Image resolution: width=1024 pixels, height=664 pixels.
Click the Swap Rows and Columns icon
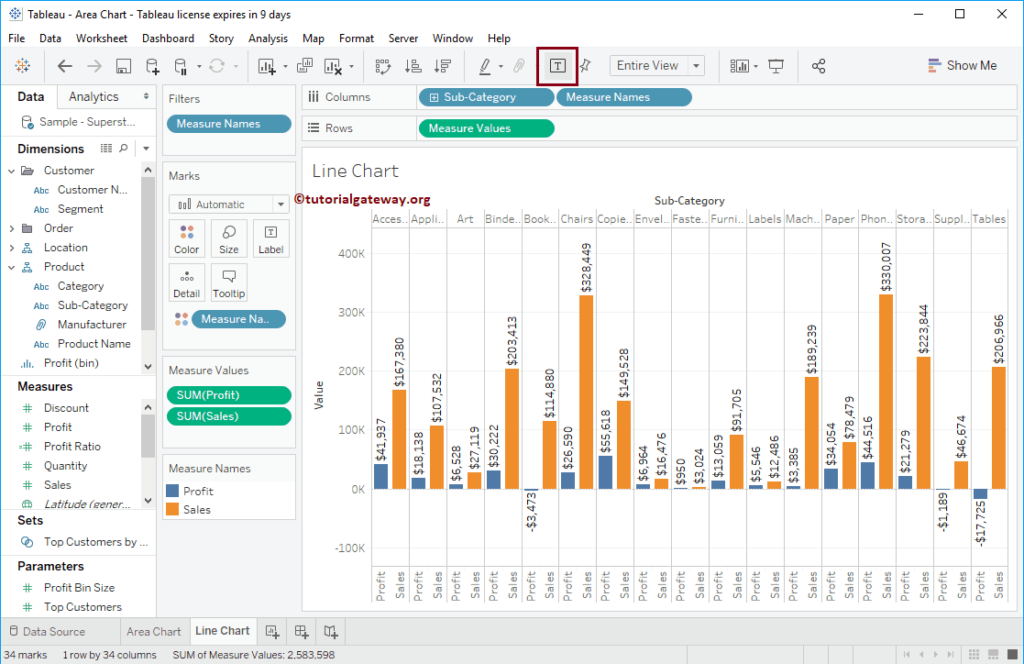383,66
